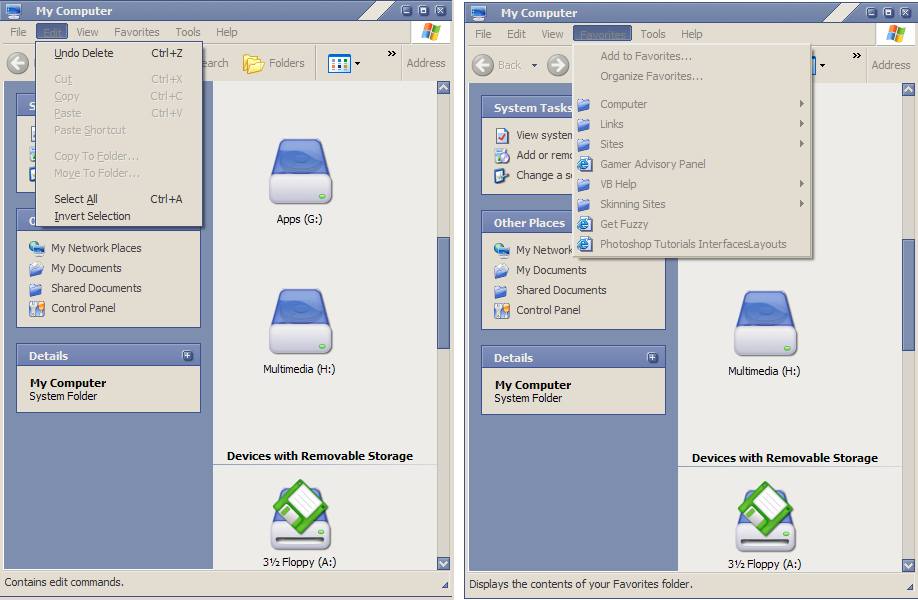Open Shared Documents link in the left window
918x600 pixels.
85,288
